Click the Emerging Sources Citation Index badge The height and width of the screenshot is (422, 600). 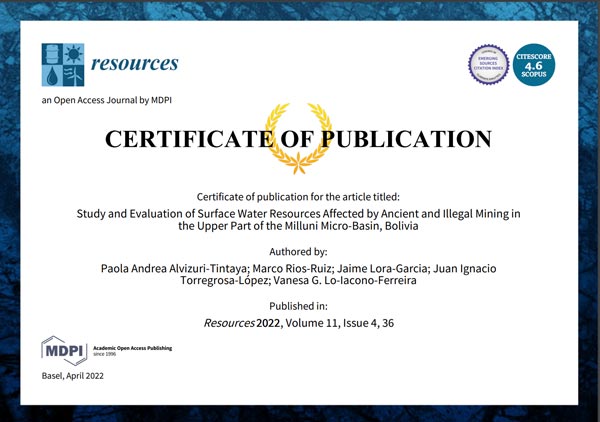[489, 65]
